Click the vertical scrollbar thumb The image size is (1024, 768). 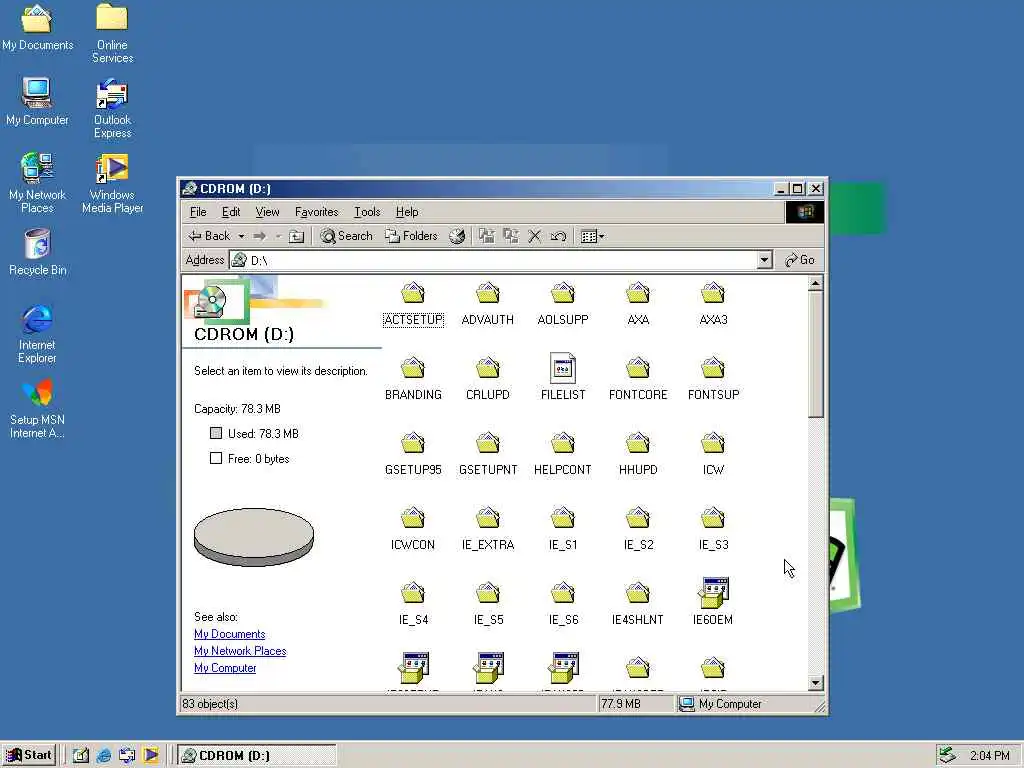click(815, 355)
